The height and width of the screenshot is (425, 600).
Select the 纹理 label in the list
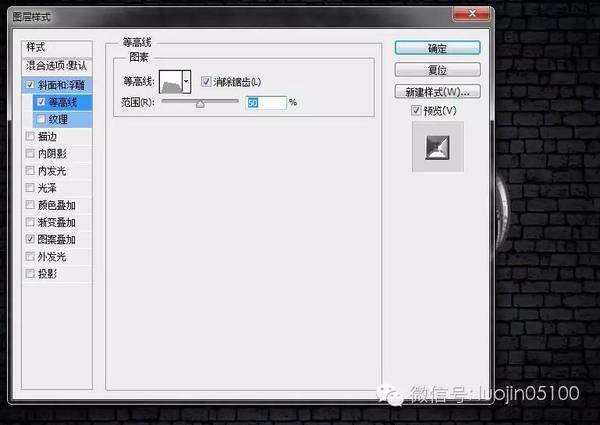pyautogui.click(x=59, y=119)
